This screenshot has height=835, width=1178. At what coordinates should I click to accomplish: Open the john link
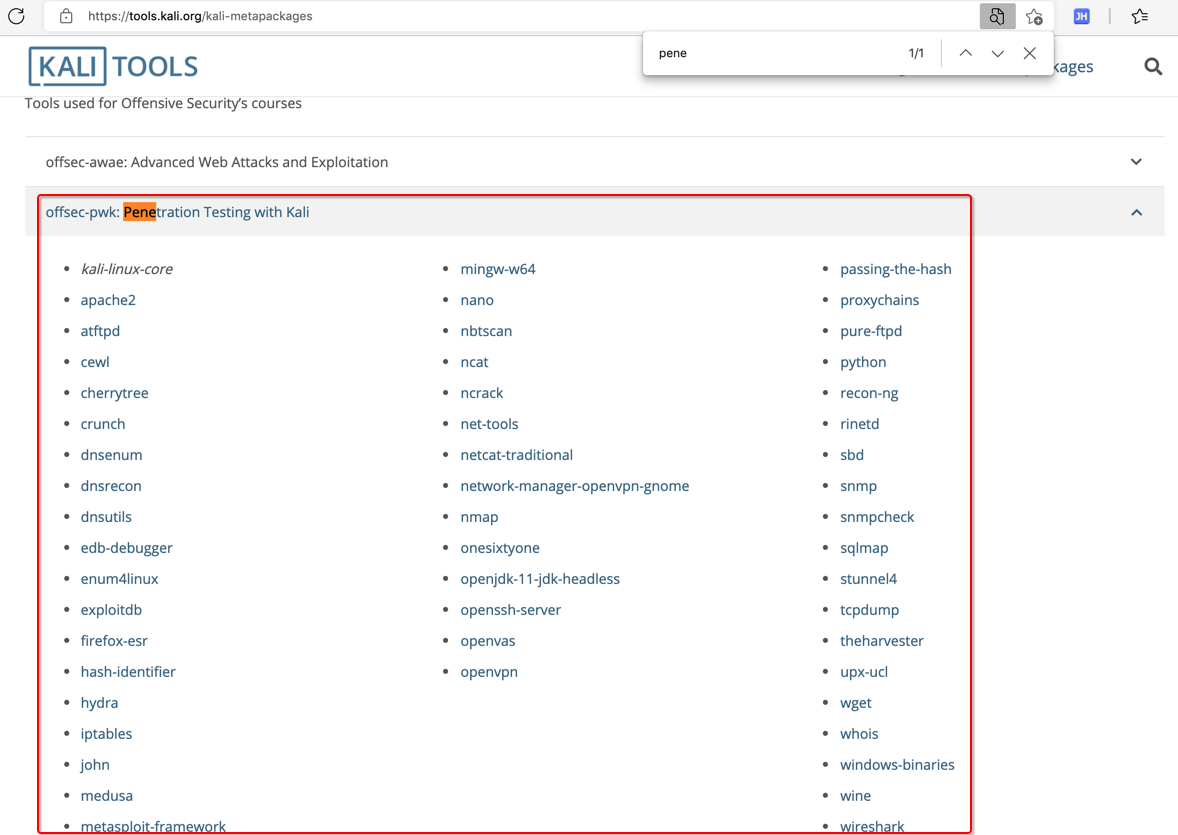point(95,764)
